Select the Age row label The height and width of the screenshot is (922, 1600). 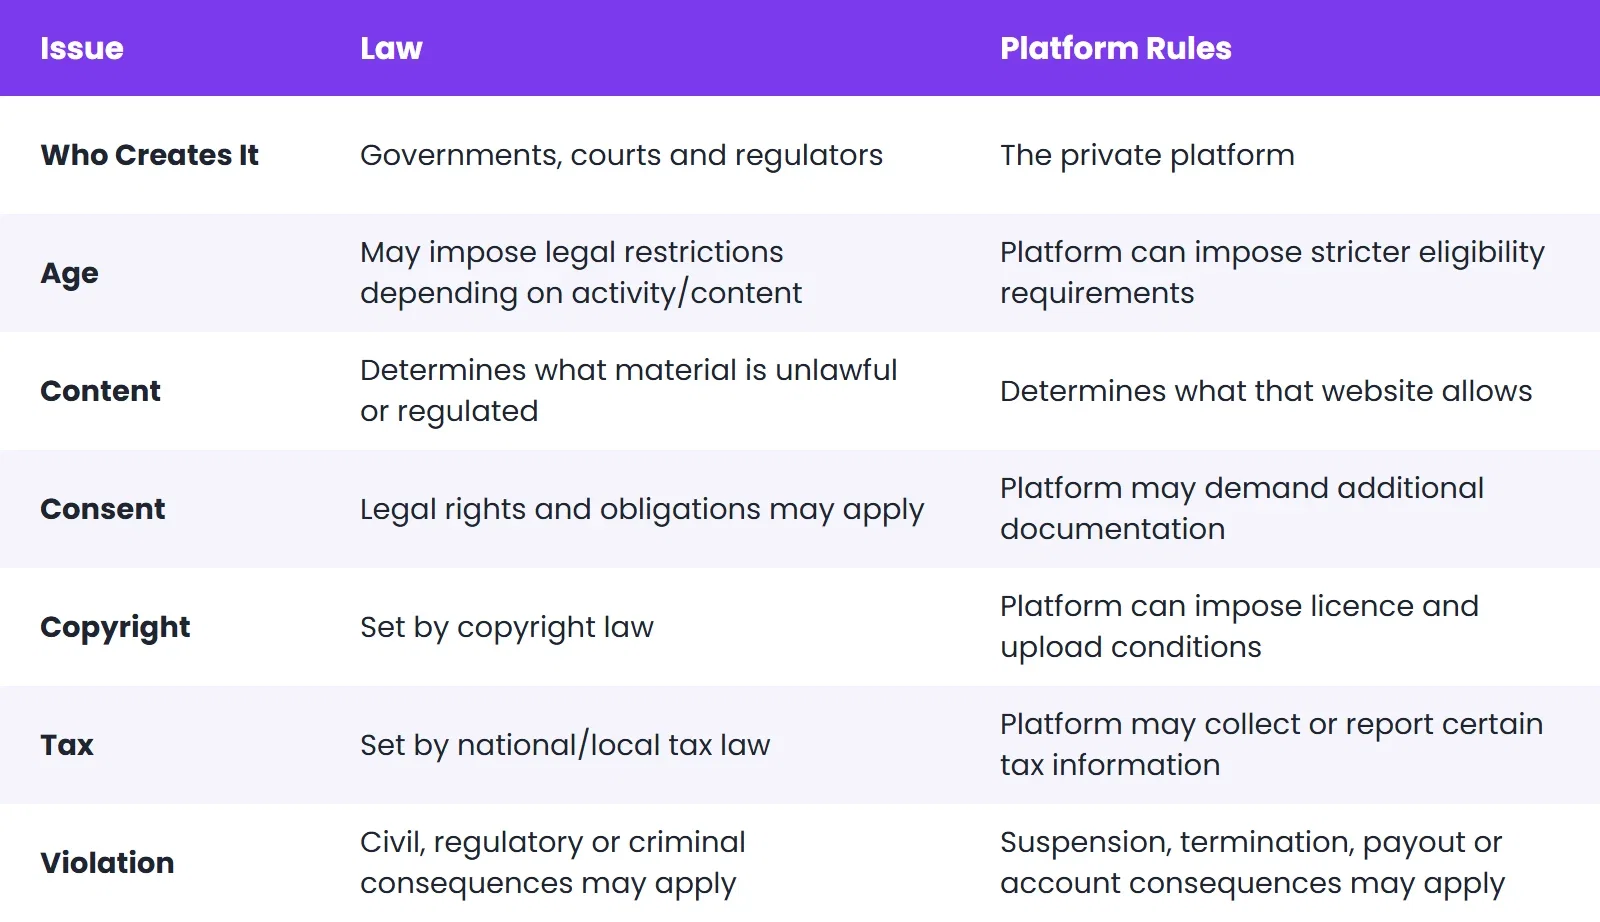click(69, 274)
